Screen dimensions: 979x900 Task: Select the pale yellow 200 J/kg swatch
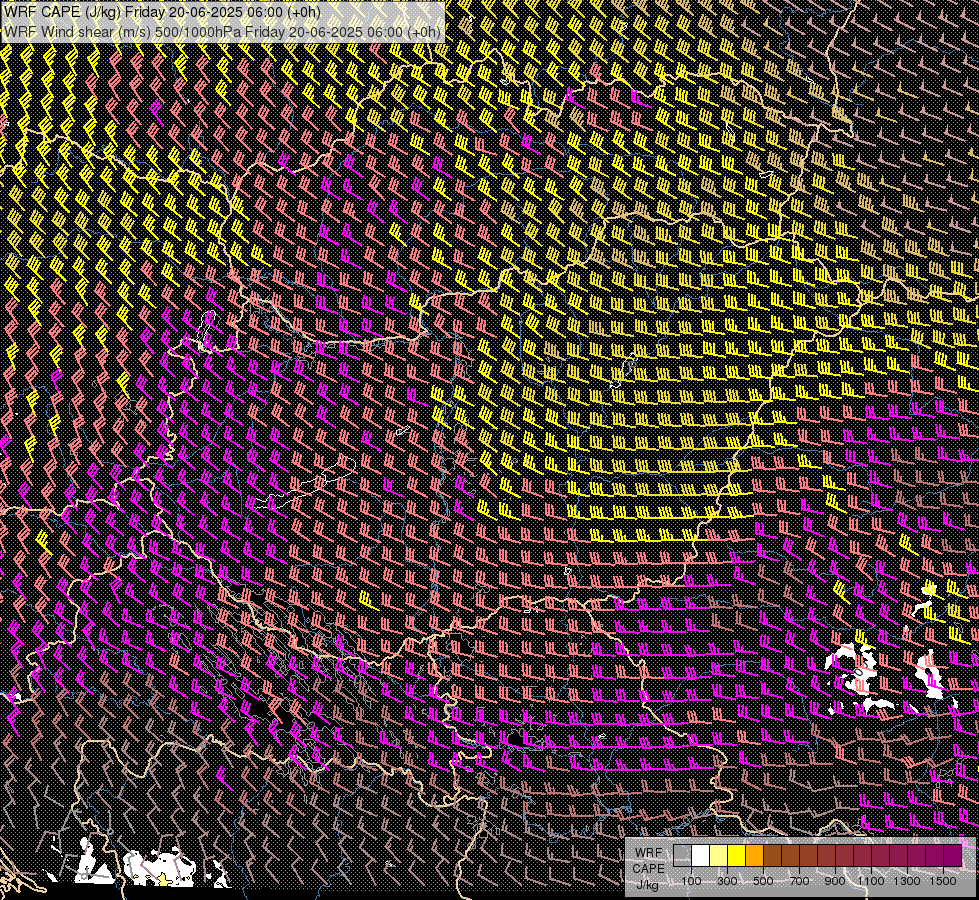click(719, 856)
